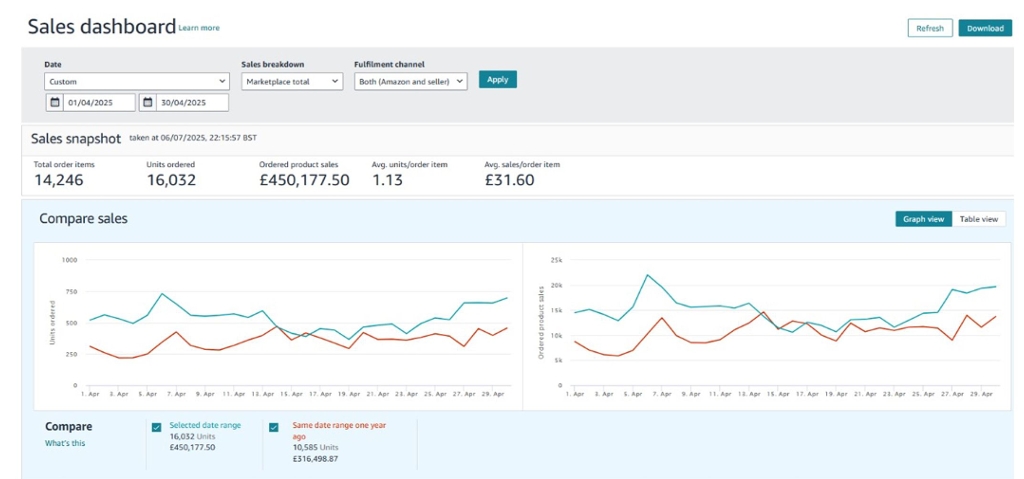1024x479 pixels.
Task: Uncheck the Selected date range checkbox
Action: click(x=157, y=427)
